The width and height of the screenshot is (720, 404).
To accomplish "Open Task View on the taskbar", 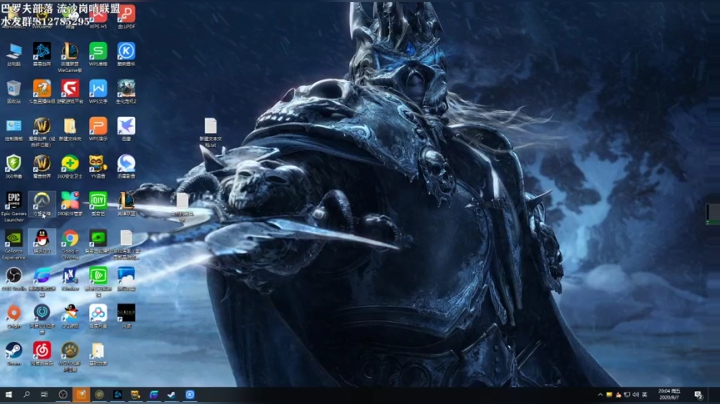I will pyautogui.click(x=44, y=394).
